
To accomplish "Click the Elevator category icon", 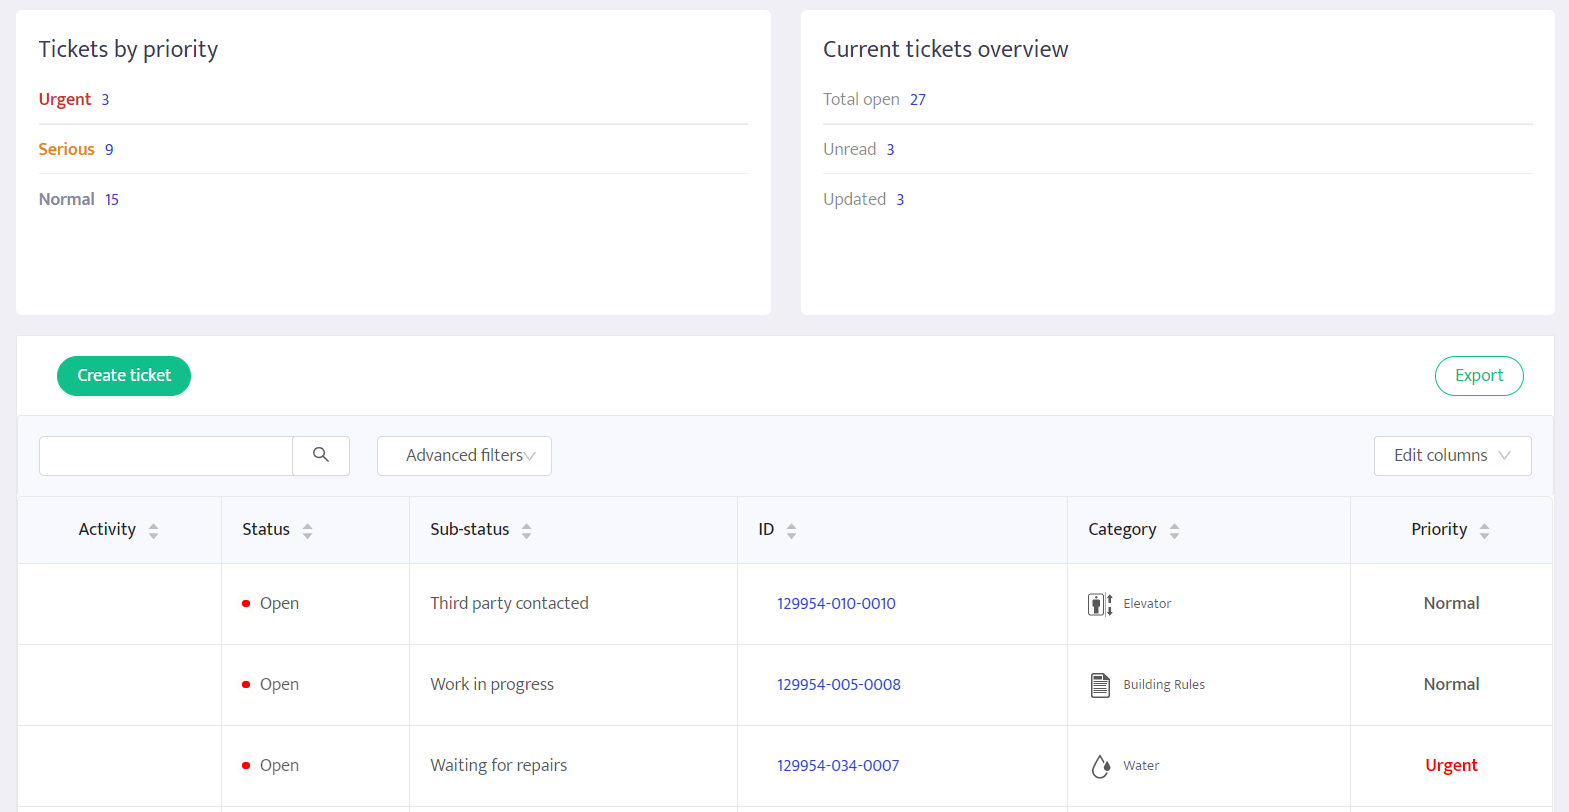I will [1100, 604].
